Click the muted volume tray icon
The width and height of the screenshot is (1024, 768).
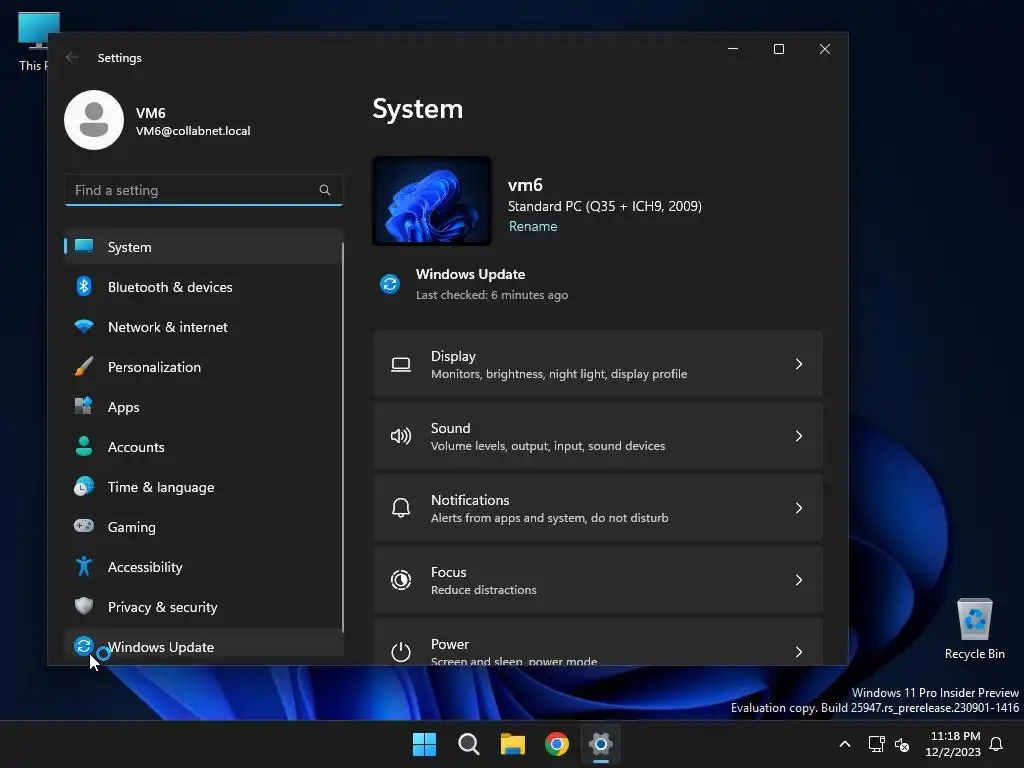point(903,744)
